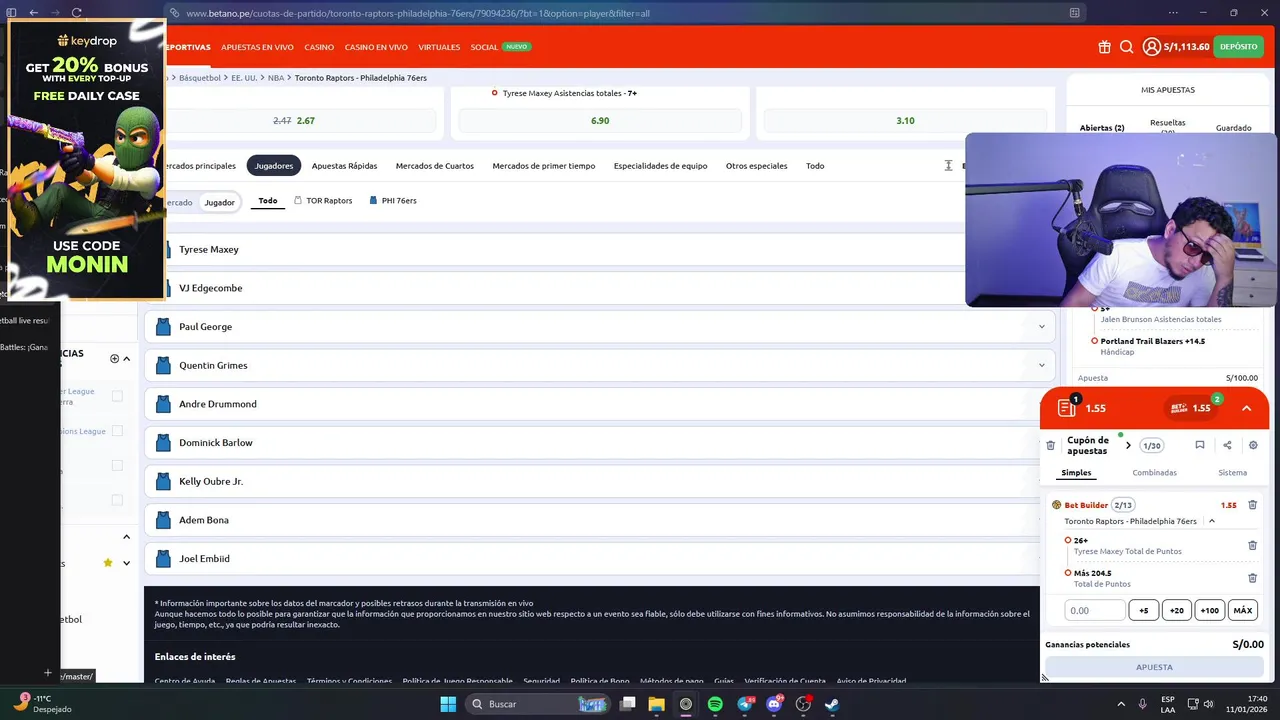
Task: Clear the whole coupon with the trash icon
Action: click(x=1050, y=445)
